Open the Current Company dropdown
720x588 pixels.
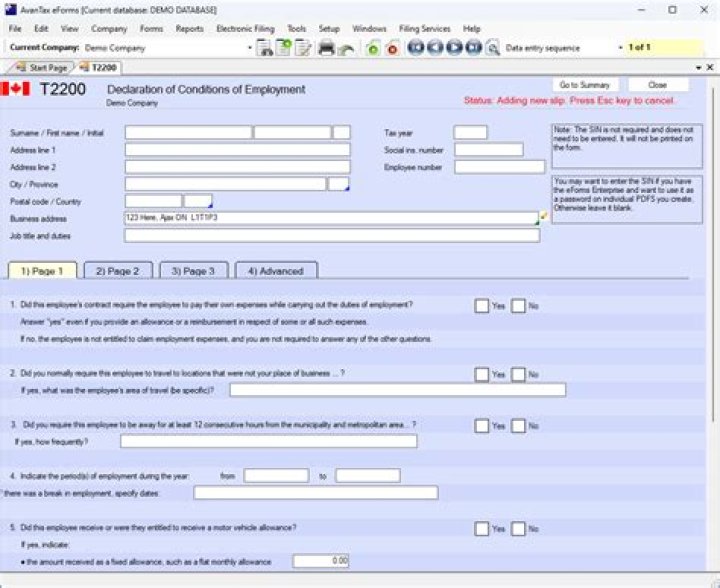coord(249,48)
